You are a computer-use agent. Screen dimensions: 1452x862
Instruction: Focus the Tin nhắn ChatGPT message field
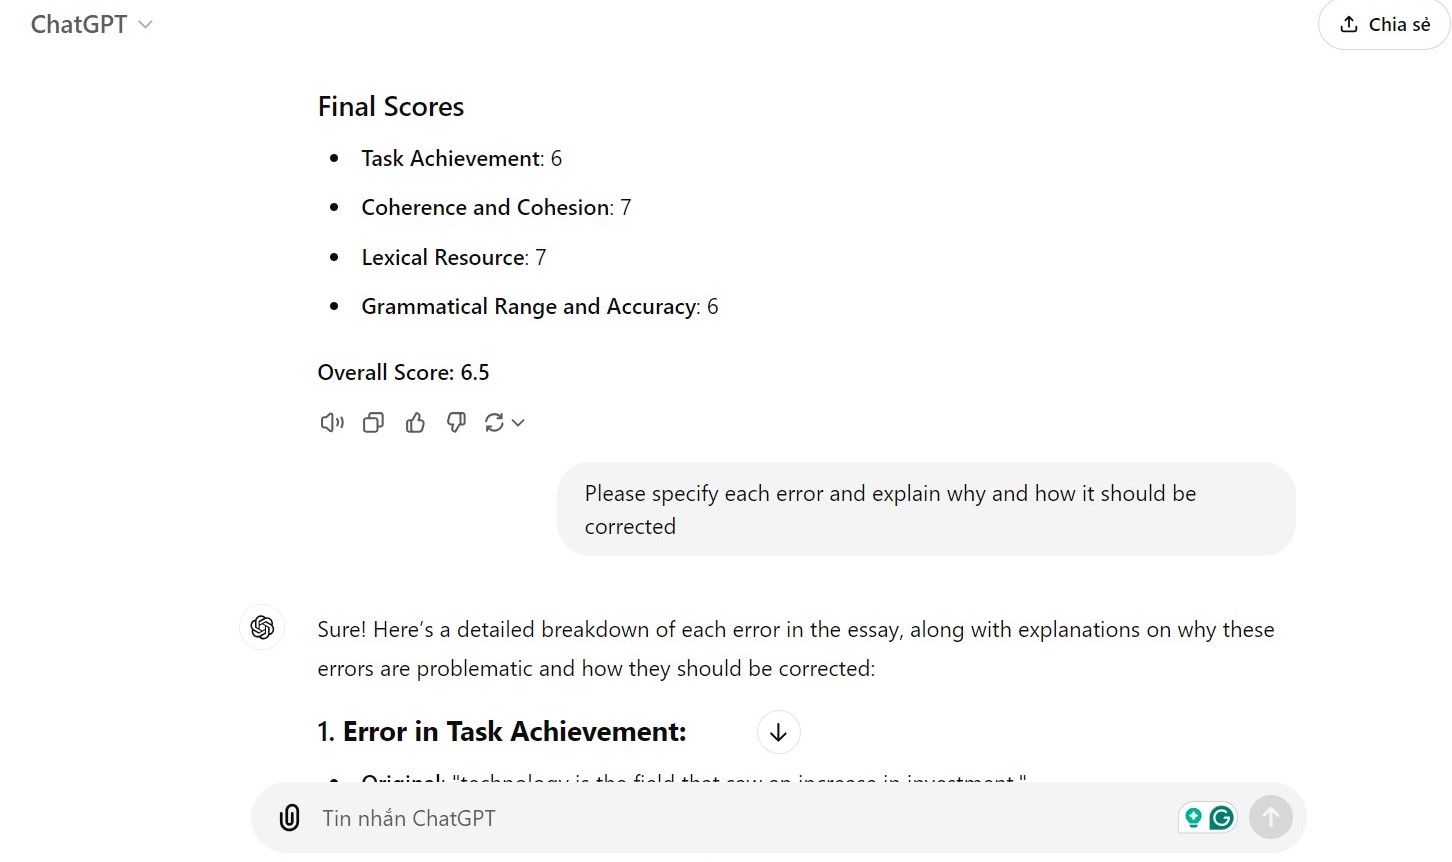coord(740,818)
